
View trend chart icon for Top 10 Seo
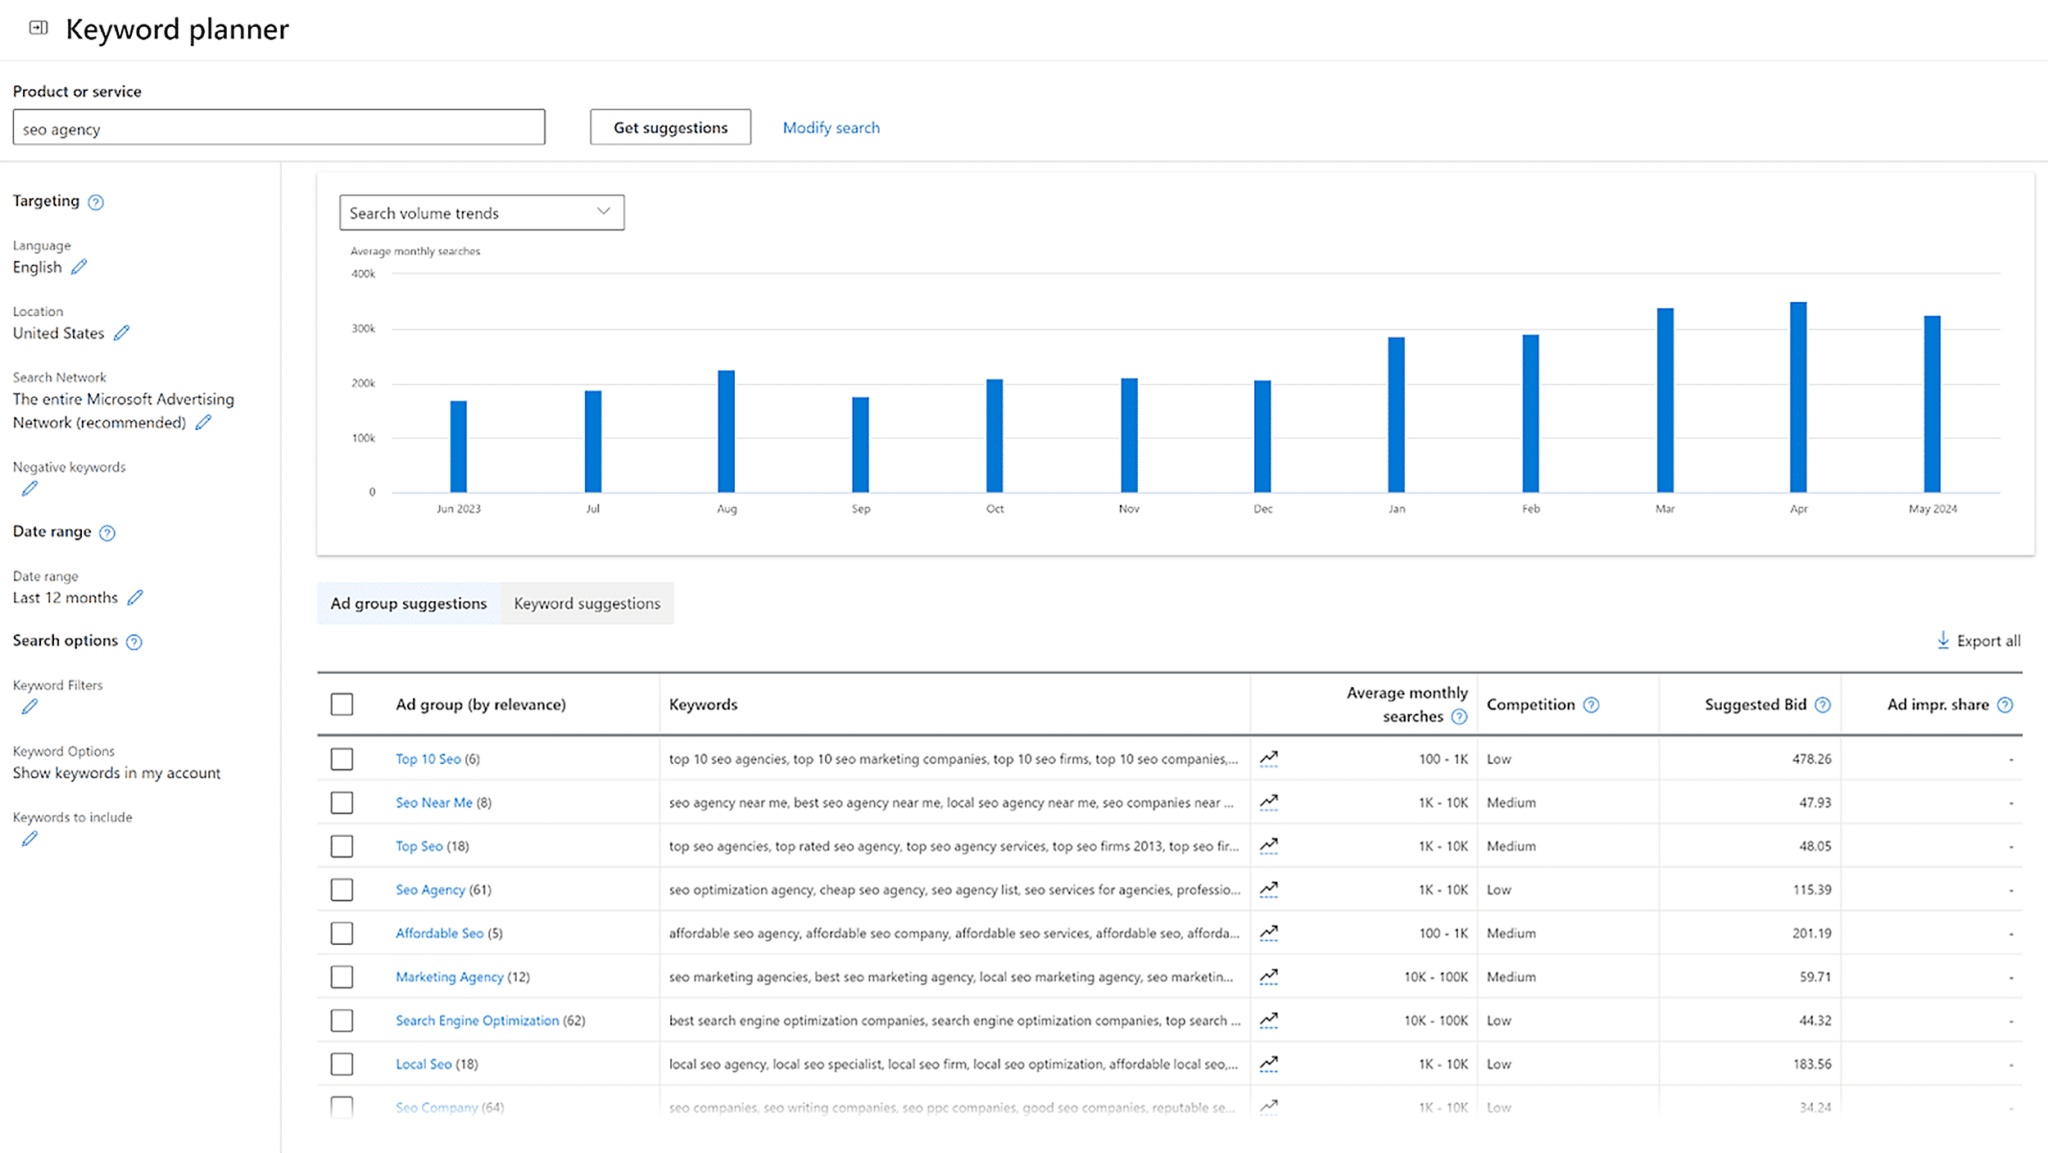[1269, 758]
